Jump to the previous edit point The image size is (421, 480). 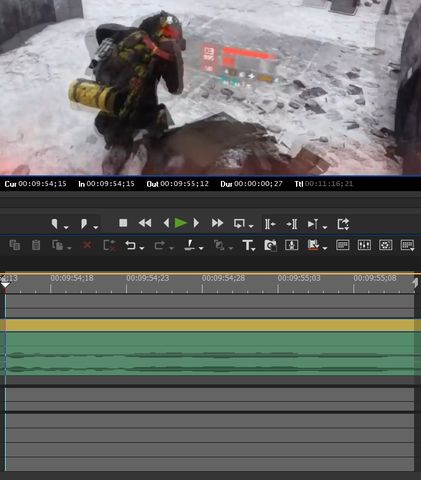270,224
